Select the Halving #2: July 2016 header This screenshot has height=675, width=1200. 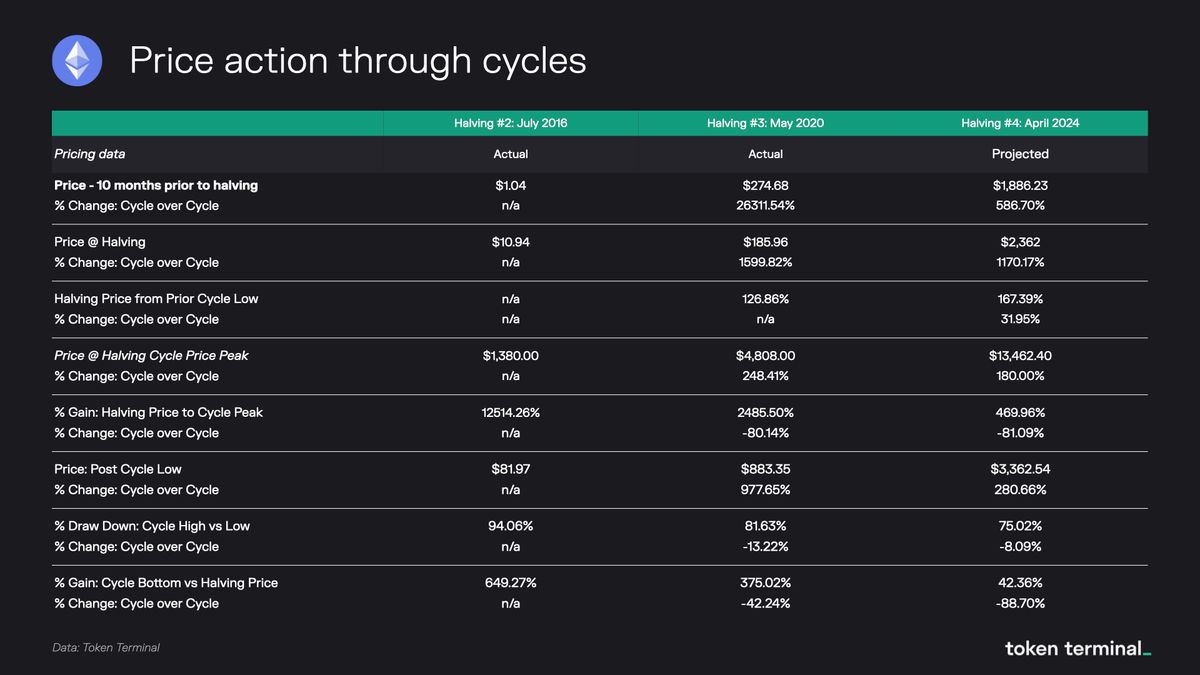(510, 124)
